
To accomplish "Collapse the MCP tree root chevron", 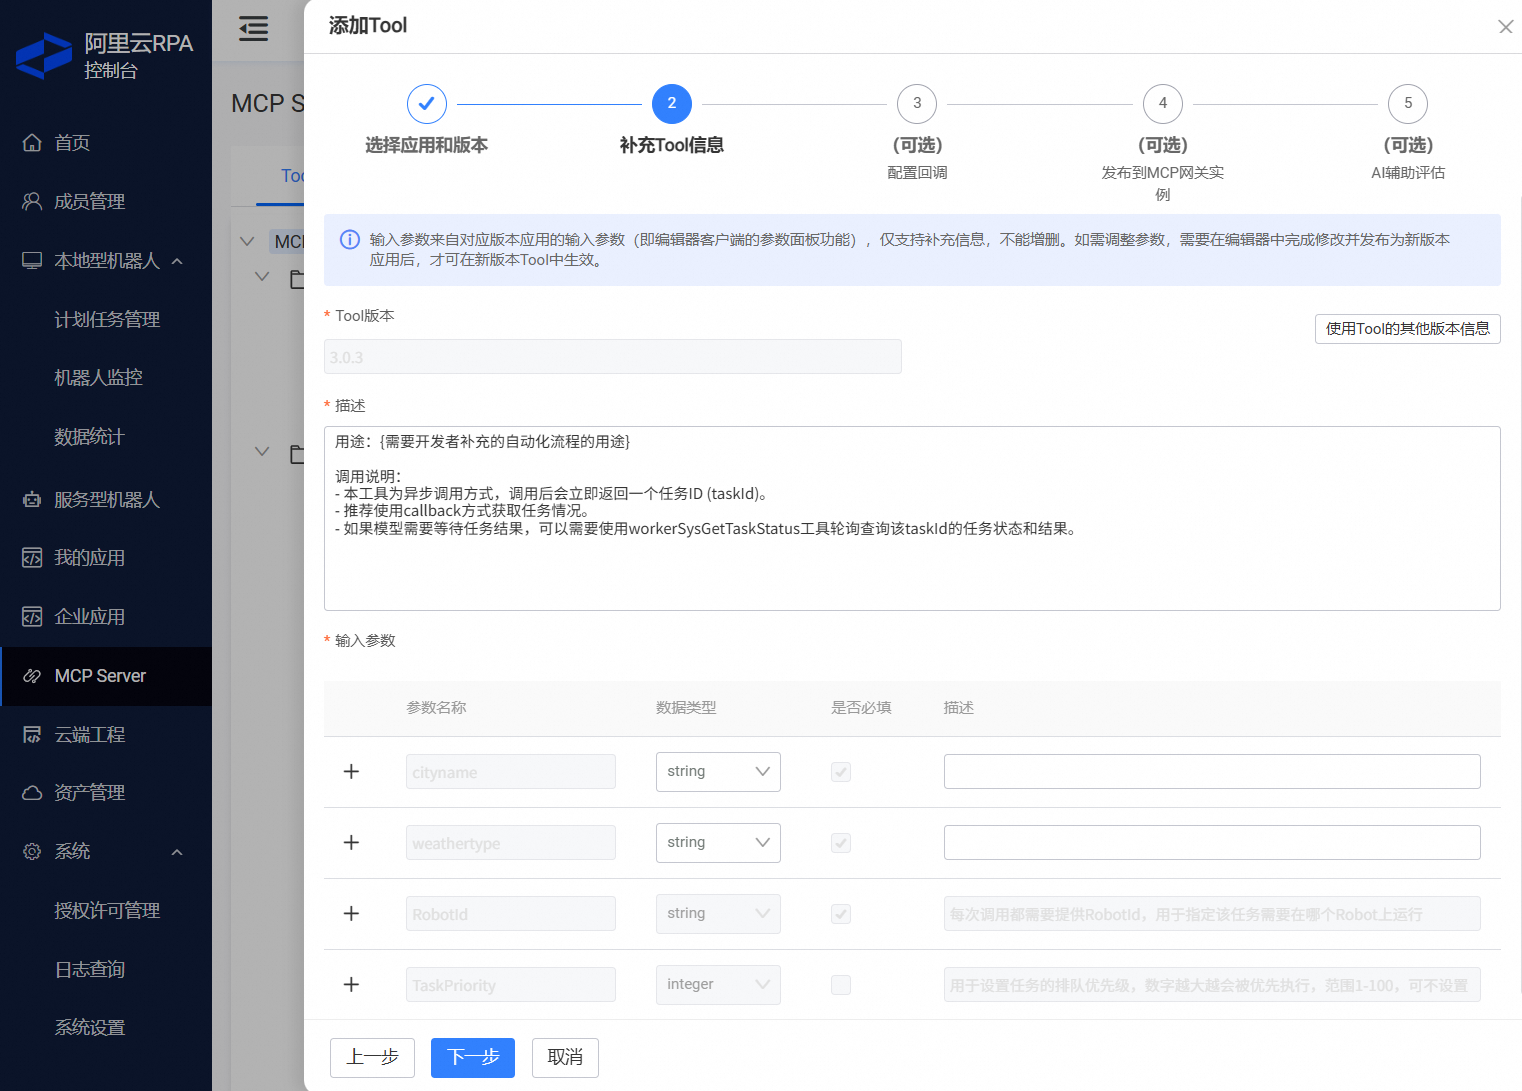I will click(x=247, y=241).
